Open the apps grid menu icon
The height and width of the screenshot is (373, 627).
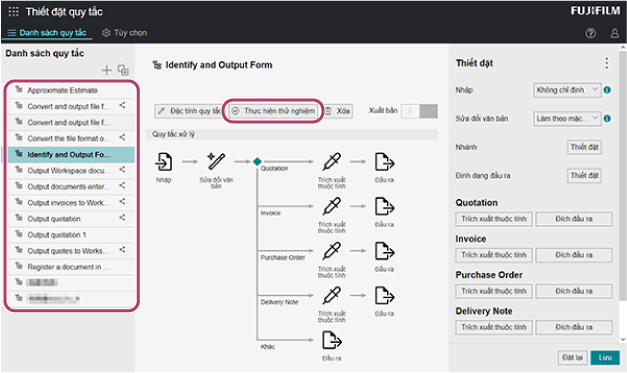[x=14, y=12]
